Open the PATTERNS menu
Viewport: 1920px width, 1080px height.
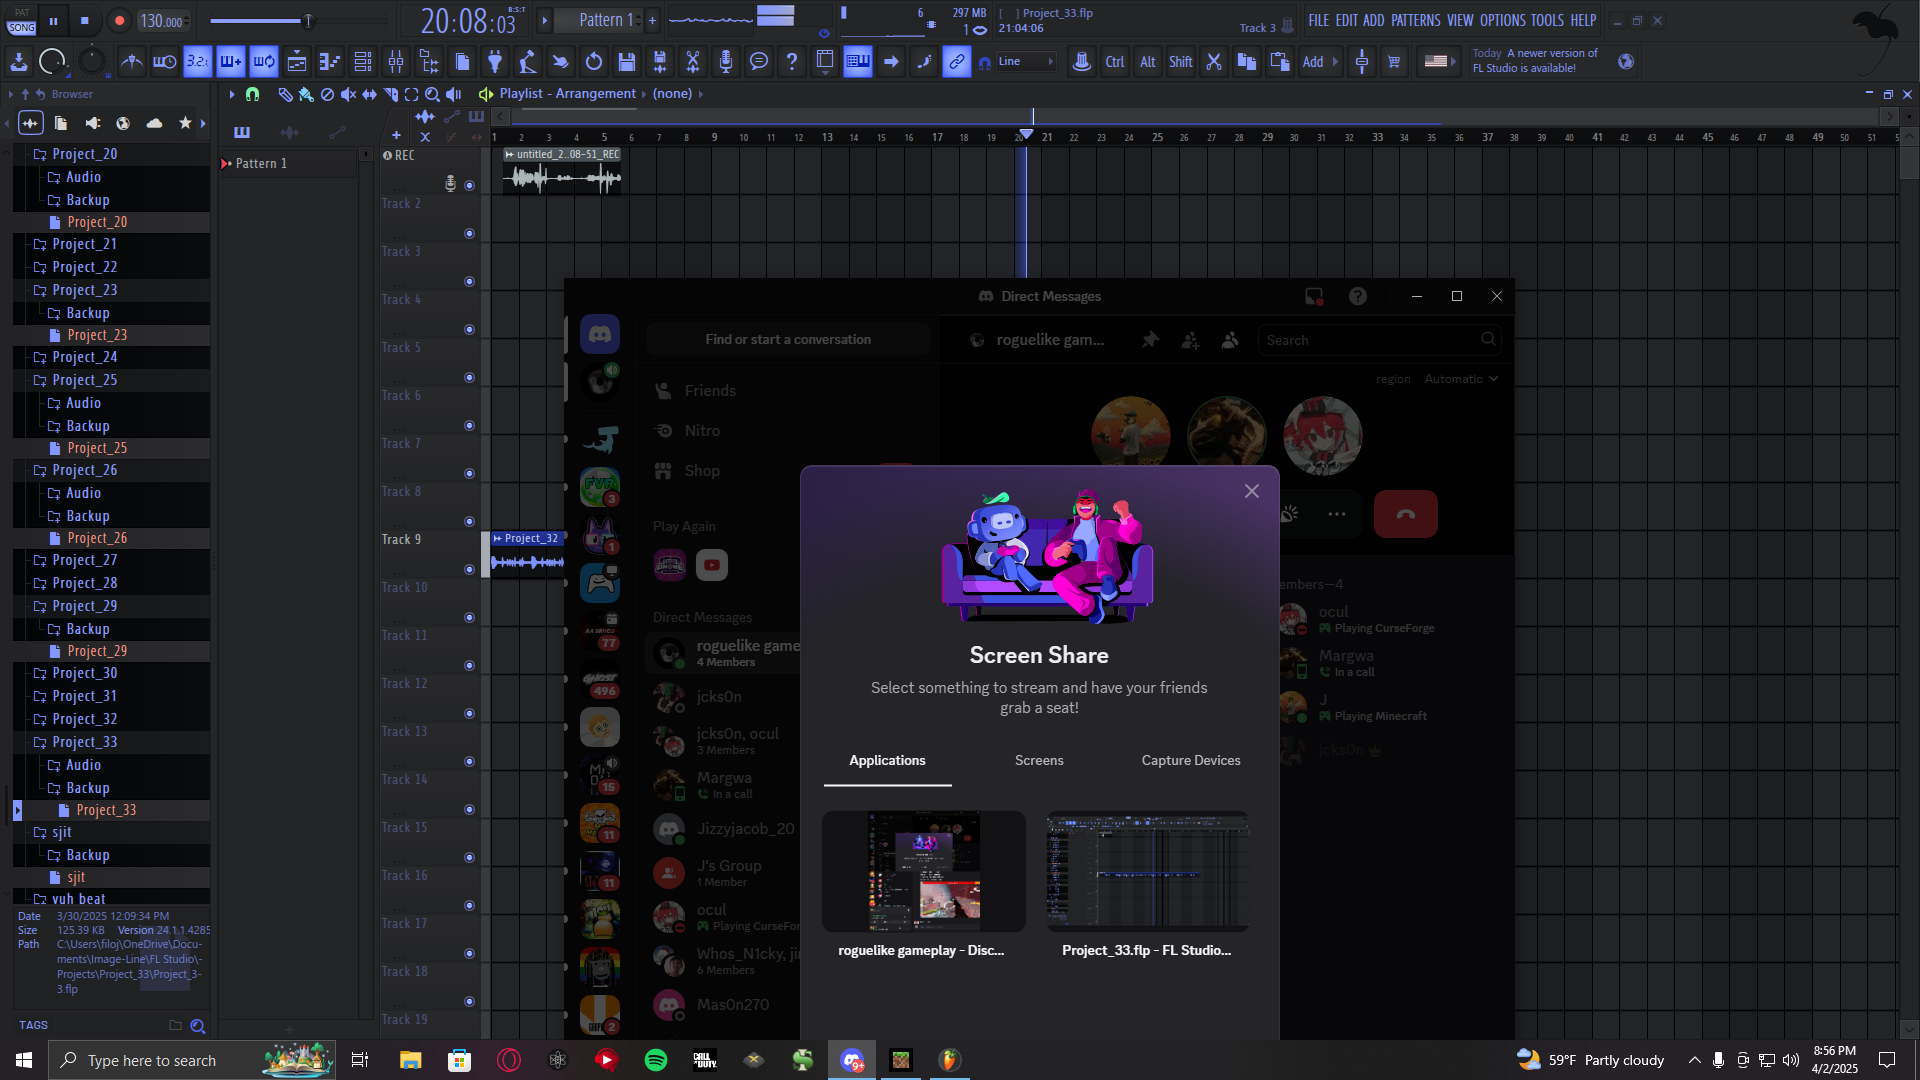(1415, 20)
